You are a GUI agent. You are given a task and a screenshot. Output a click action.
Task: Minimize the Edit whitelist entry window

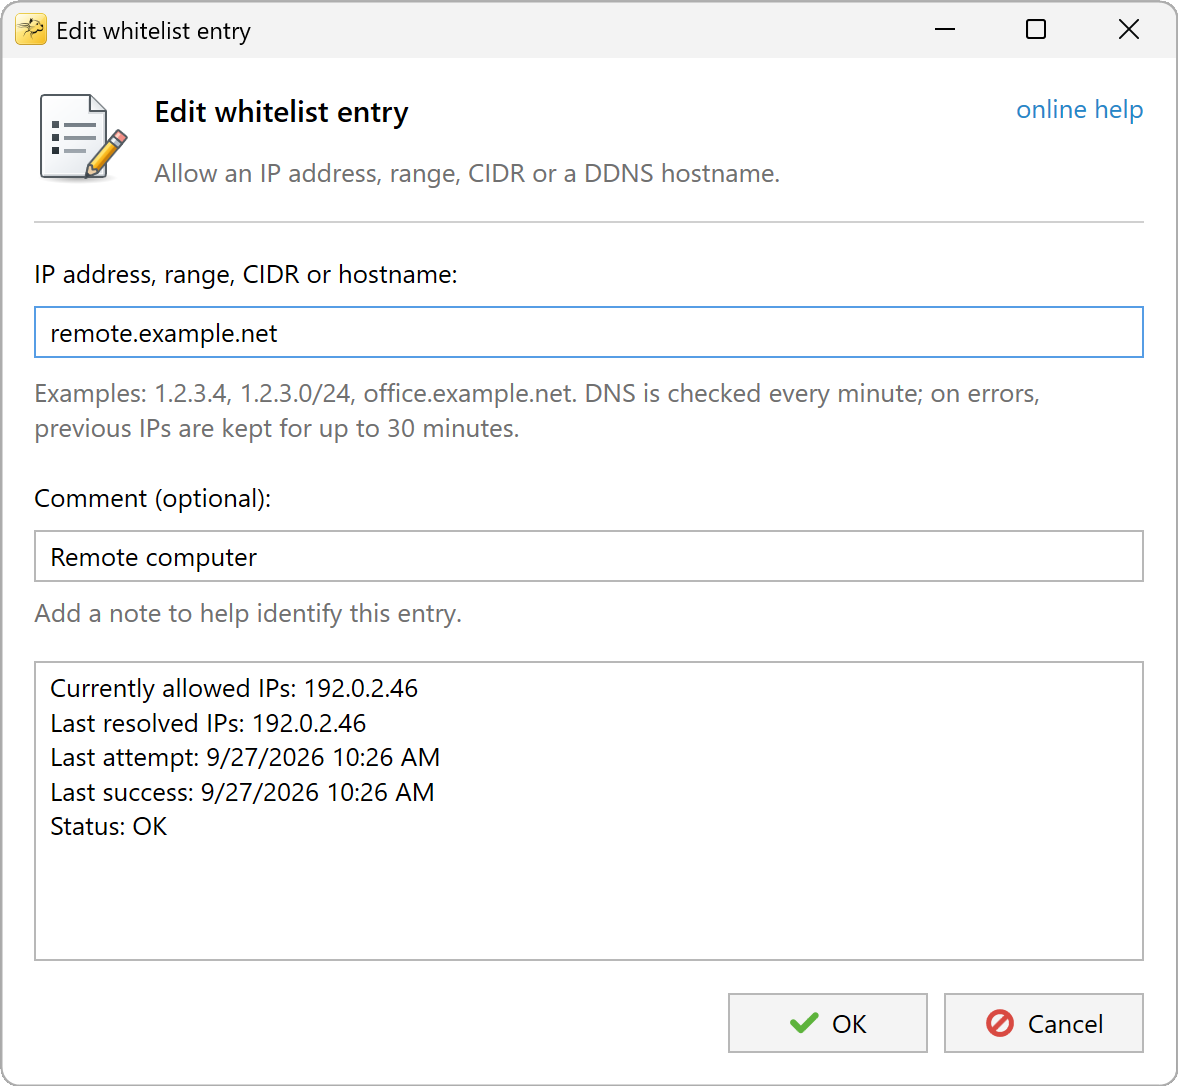(x=944, y=30)
